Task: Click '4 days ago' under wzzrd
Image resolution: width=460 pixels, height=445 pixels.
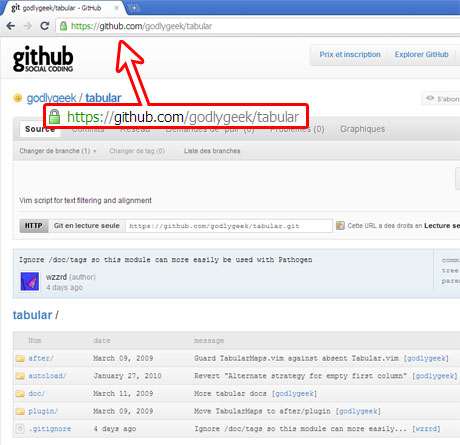Action: (x=64, y=287)
